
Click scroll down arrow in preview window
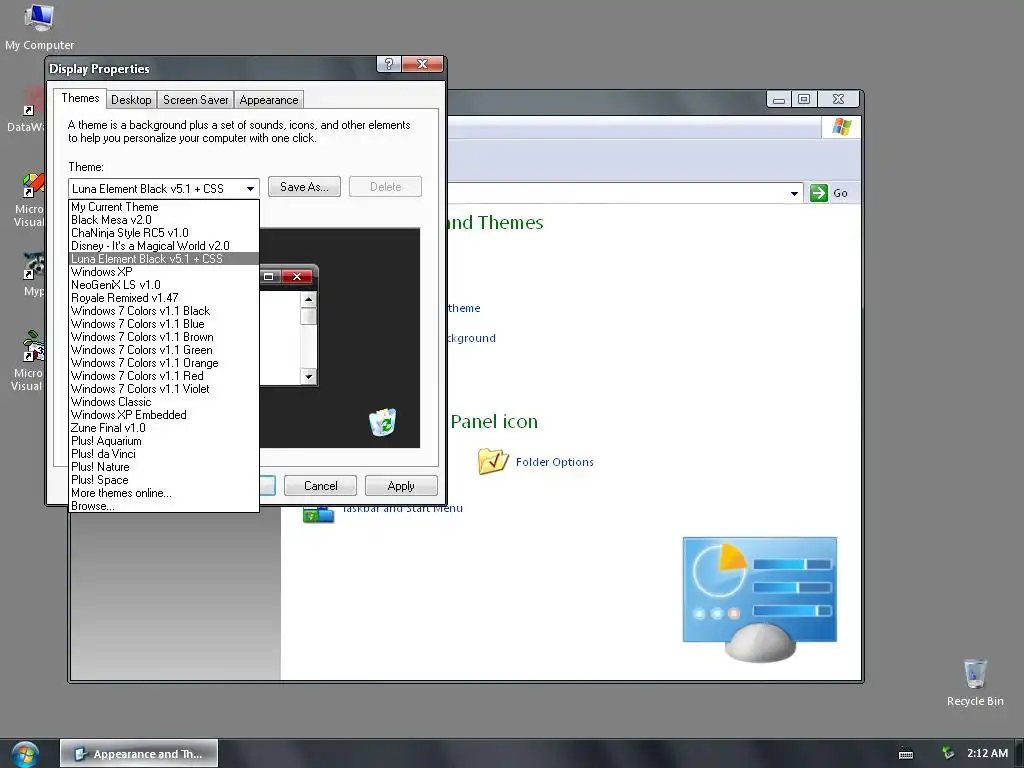[x=309, y=377]
